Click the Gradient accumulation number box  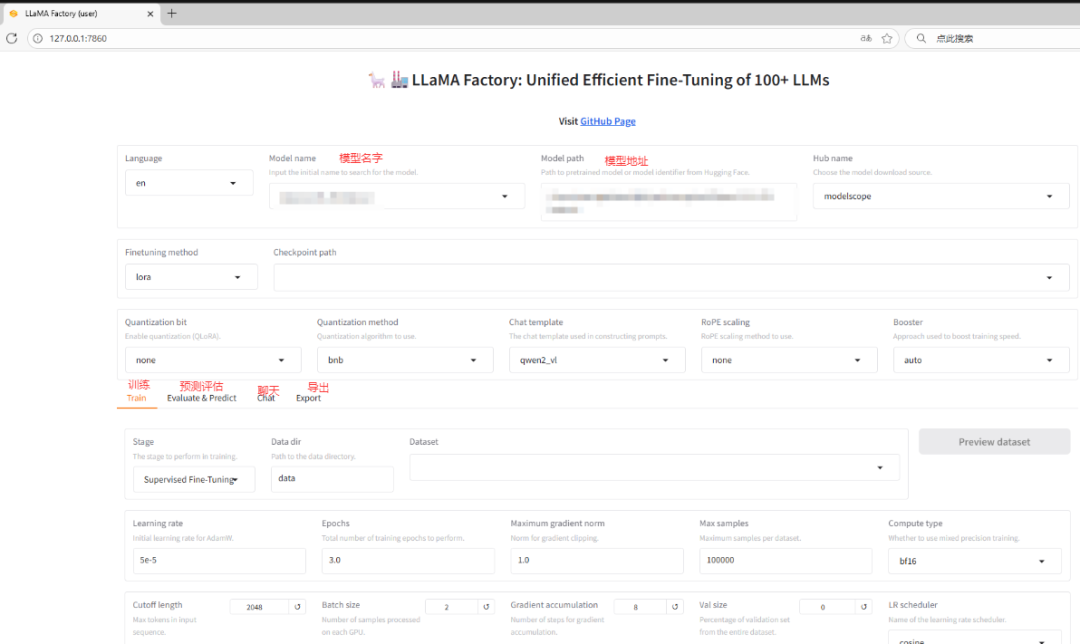point(641,607)
